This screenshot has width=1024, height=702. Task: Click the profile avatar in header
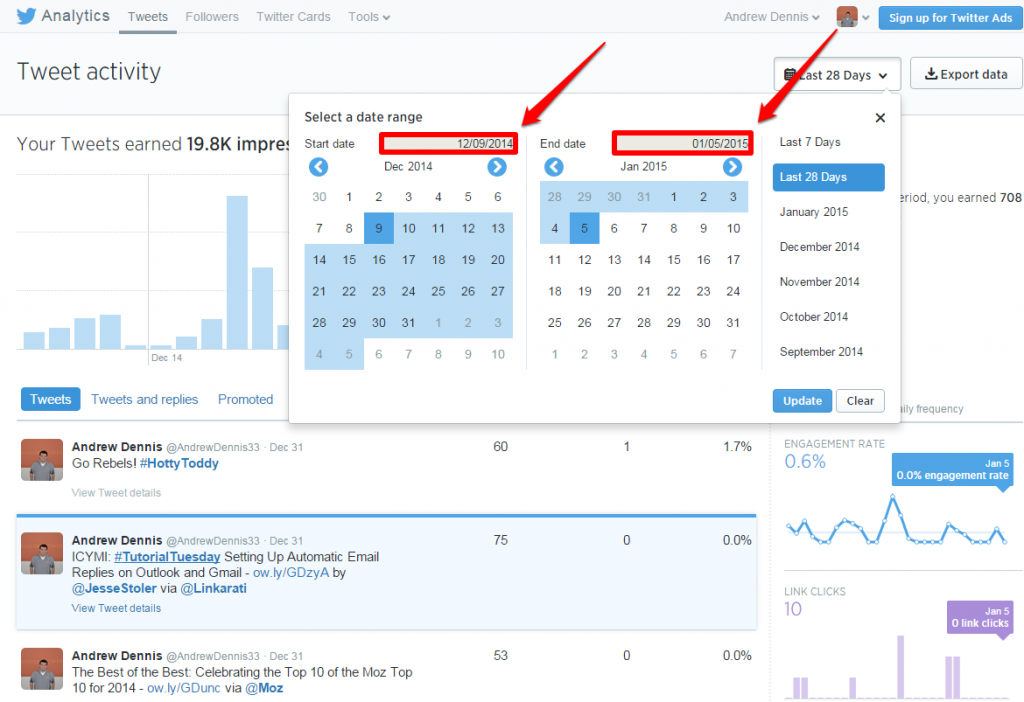(x=847, y=17)
